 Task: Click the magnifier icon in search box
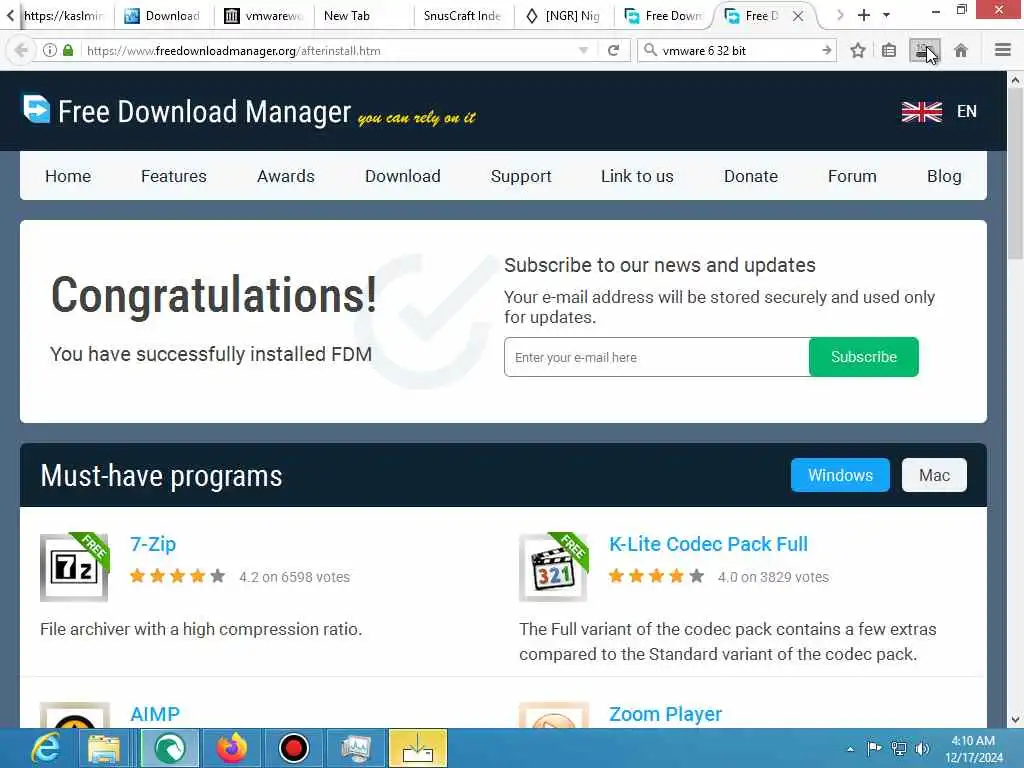coord(650,50)
